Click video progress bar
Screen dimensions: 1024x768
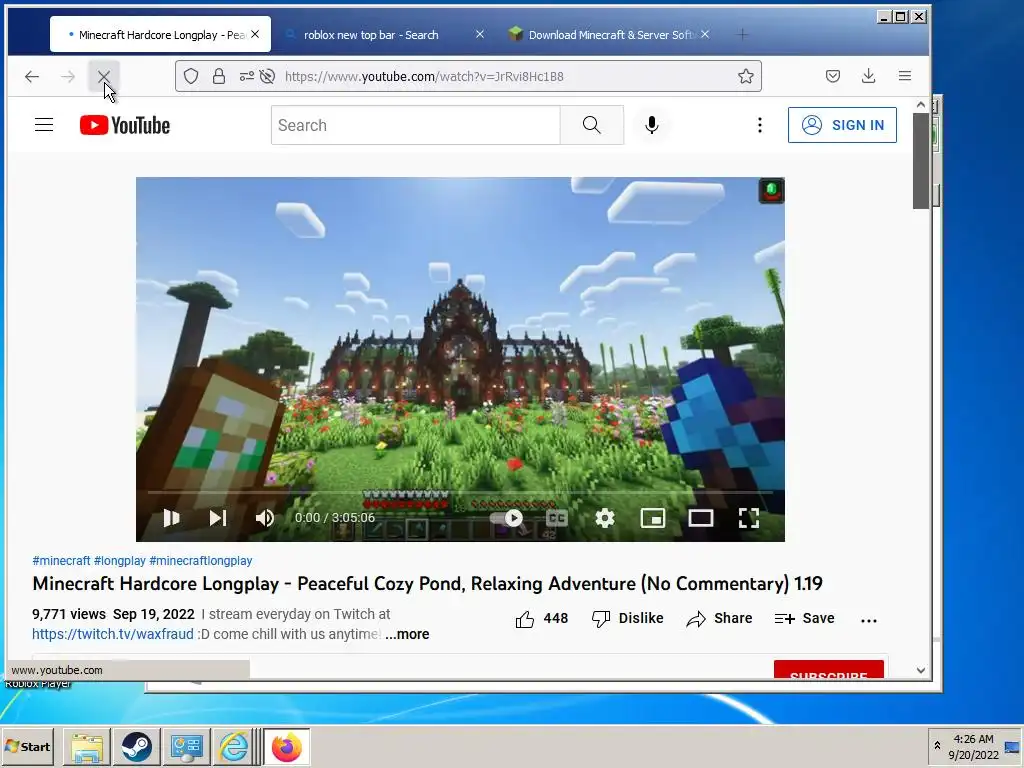[x=460, y=492]
